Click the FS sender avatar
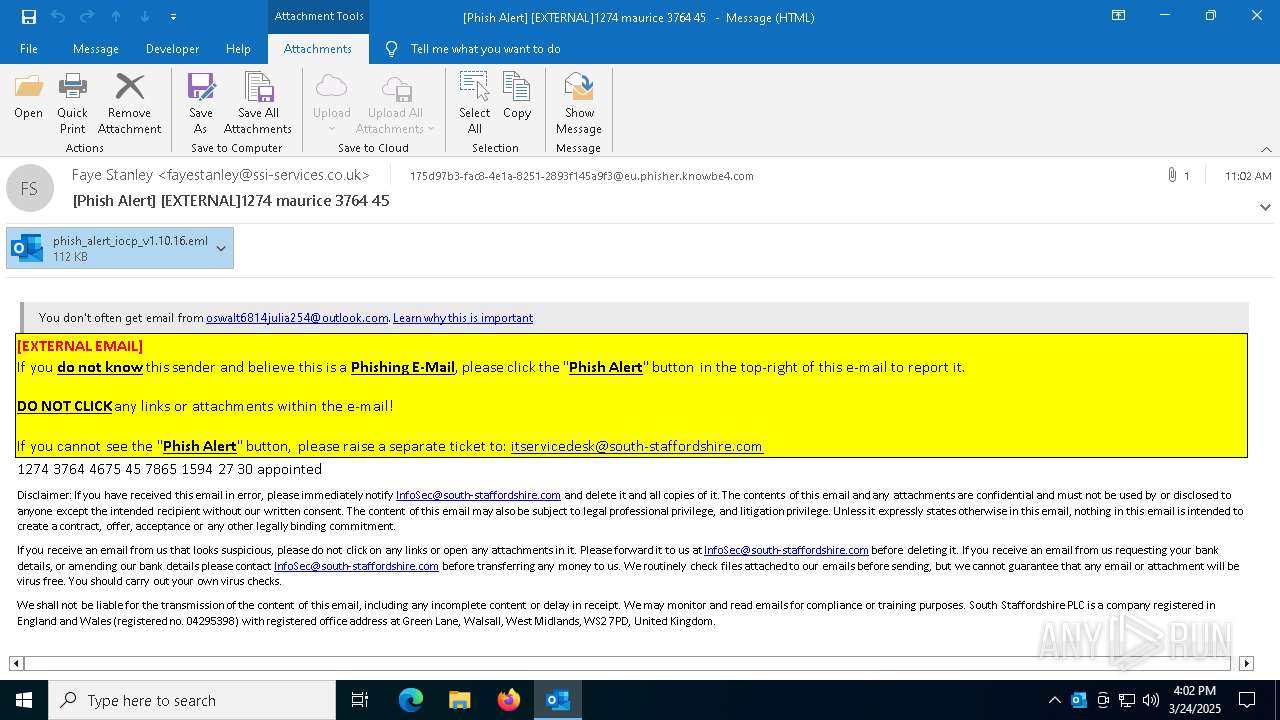The height and width of the screenshot is (720, 1280). pyautogui.click(x=30, y=188)
